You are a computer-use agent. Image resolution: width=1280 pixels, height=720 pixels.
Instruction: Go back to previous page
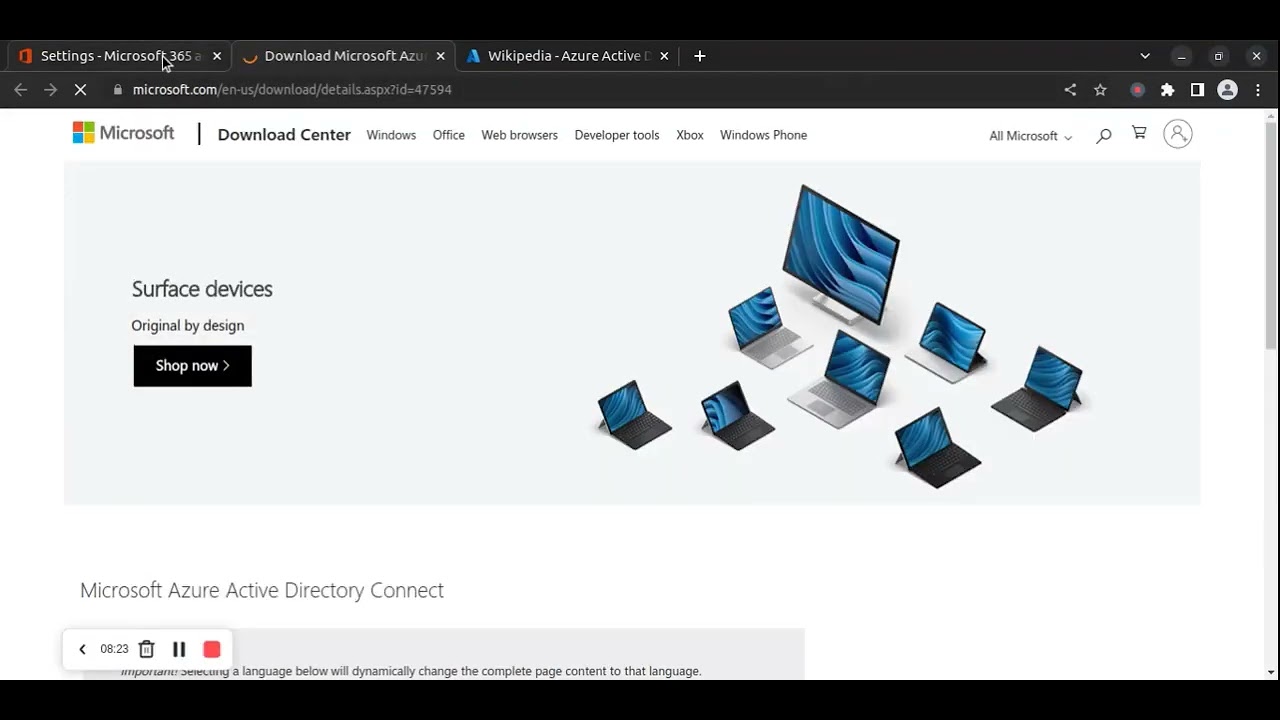(x=20, y=90)
